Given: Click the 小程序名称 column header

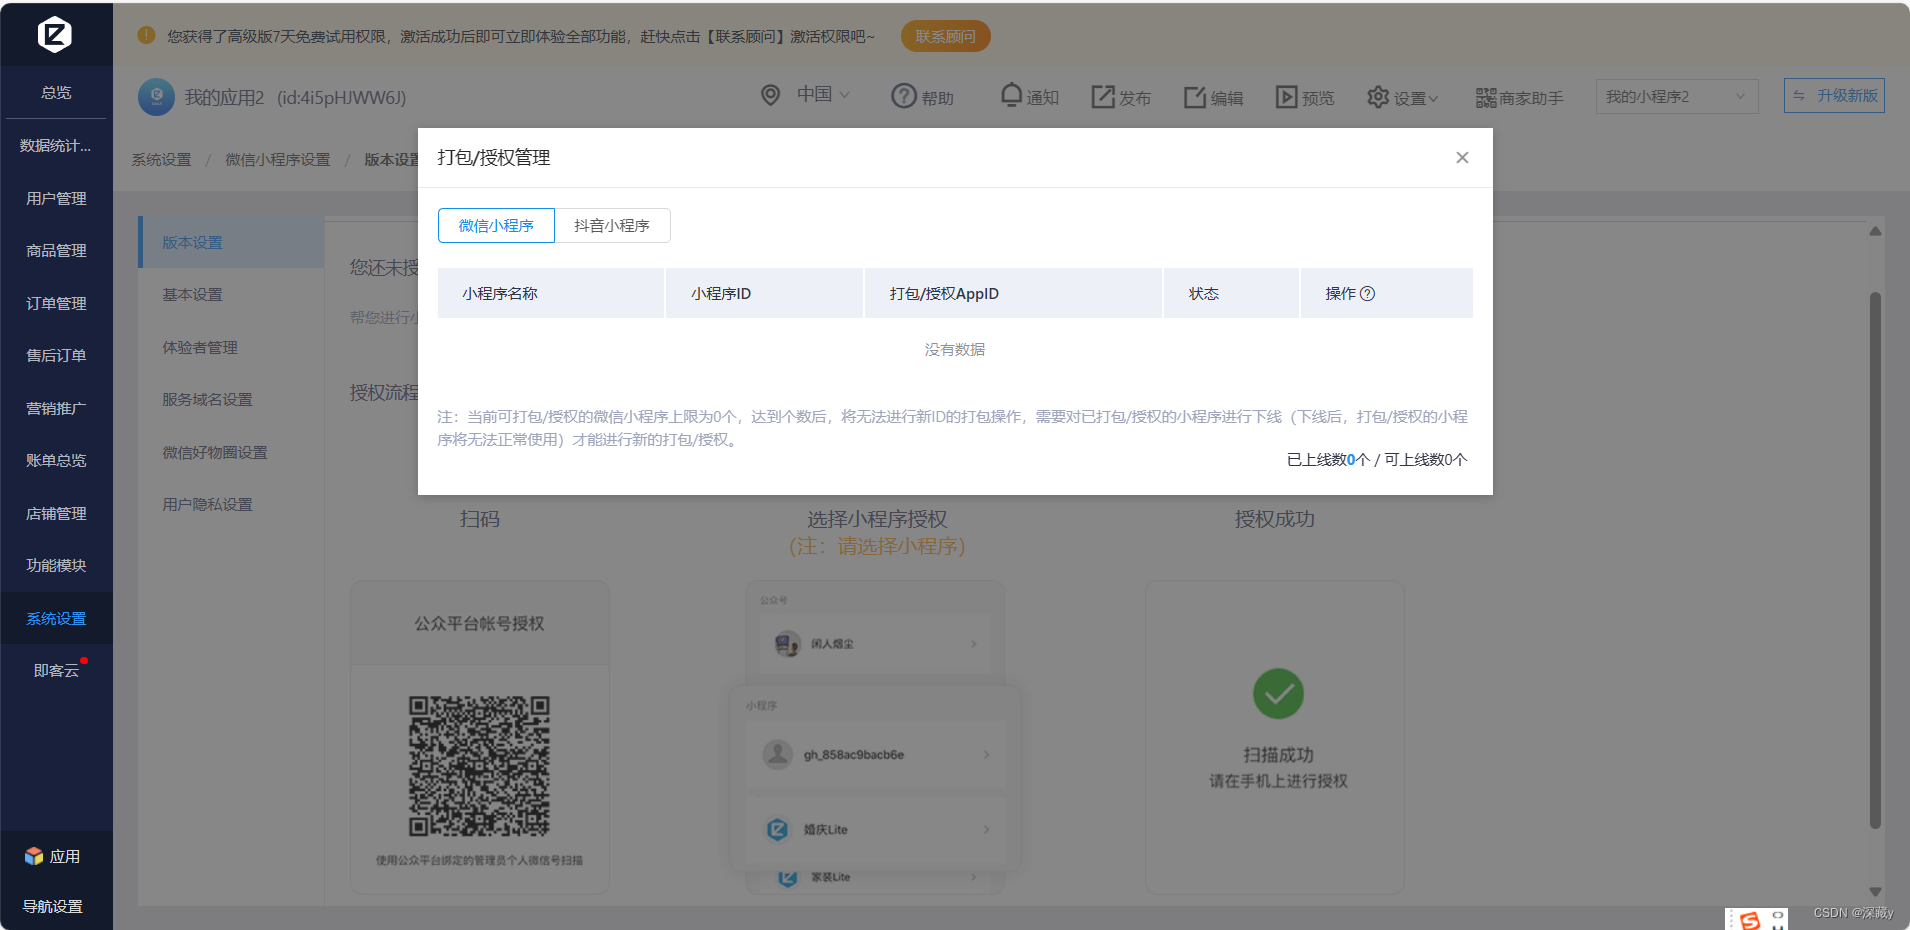Looking at the screenshot, I should tap(551, 293).
